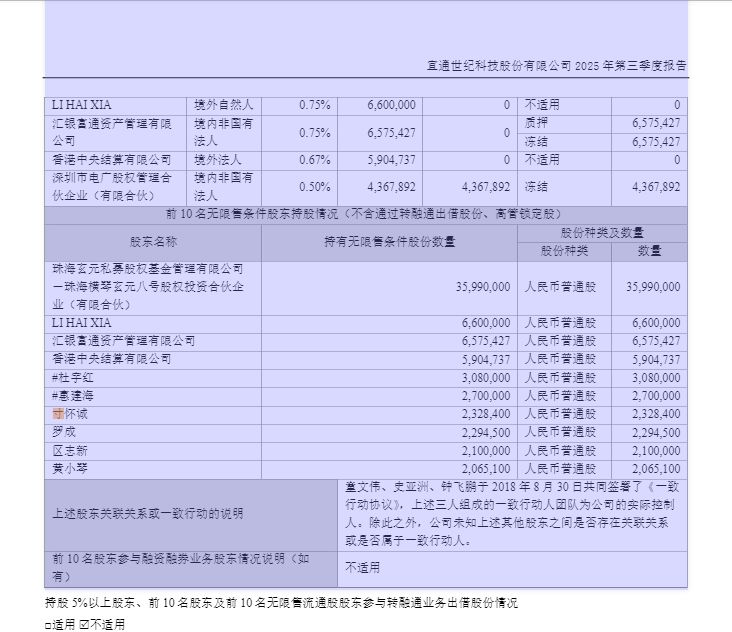Viewport: 732px width, 632px height.
Task: Click the 股份种类及数量 header cell
Action: click(x=602, y=232)
